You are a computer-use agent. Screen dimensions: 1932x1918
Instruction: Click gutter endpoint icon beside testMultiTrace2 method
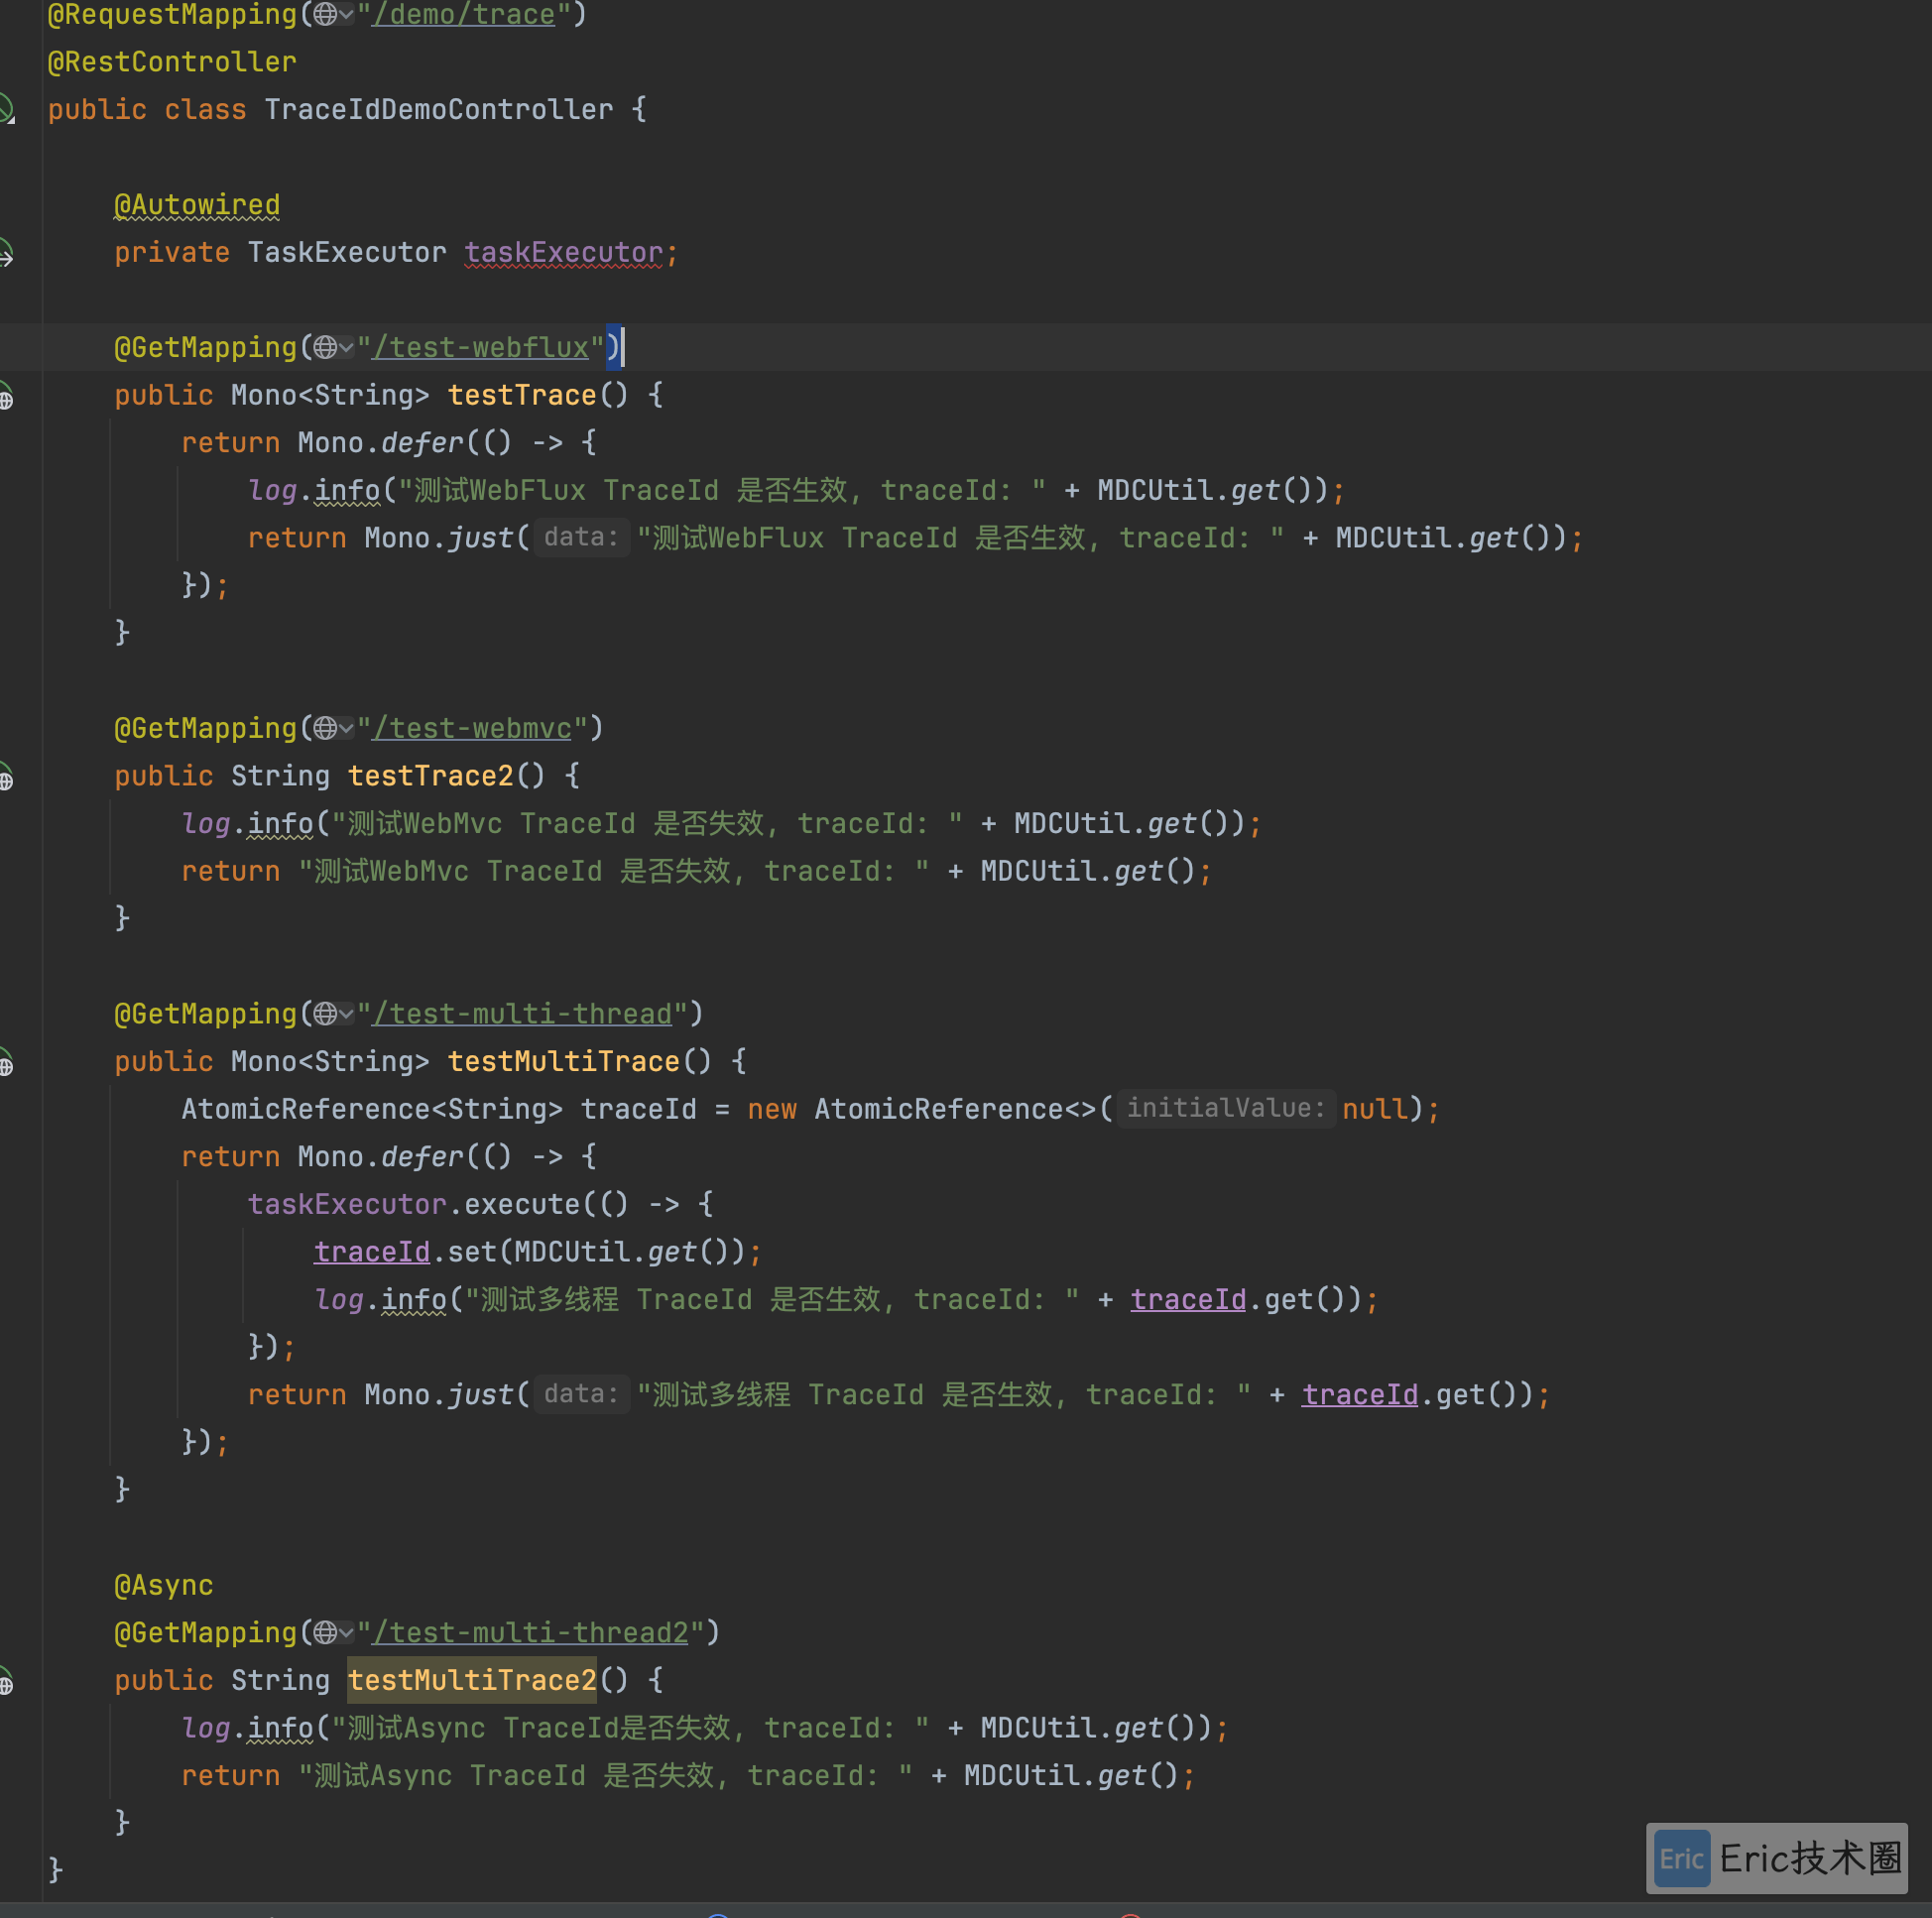tap(6, 1681)
